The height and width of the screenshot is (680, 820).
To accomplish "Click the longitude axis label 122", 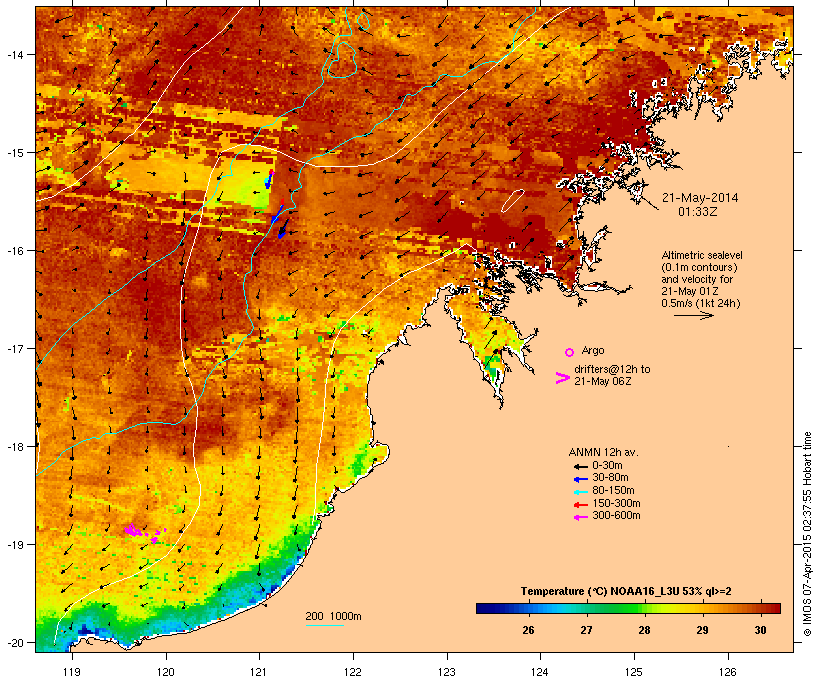I will pos(353,672).
